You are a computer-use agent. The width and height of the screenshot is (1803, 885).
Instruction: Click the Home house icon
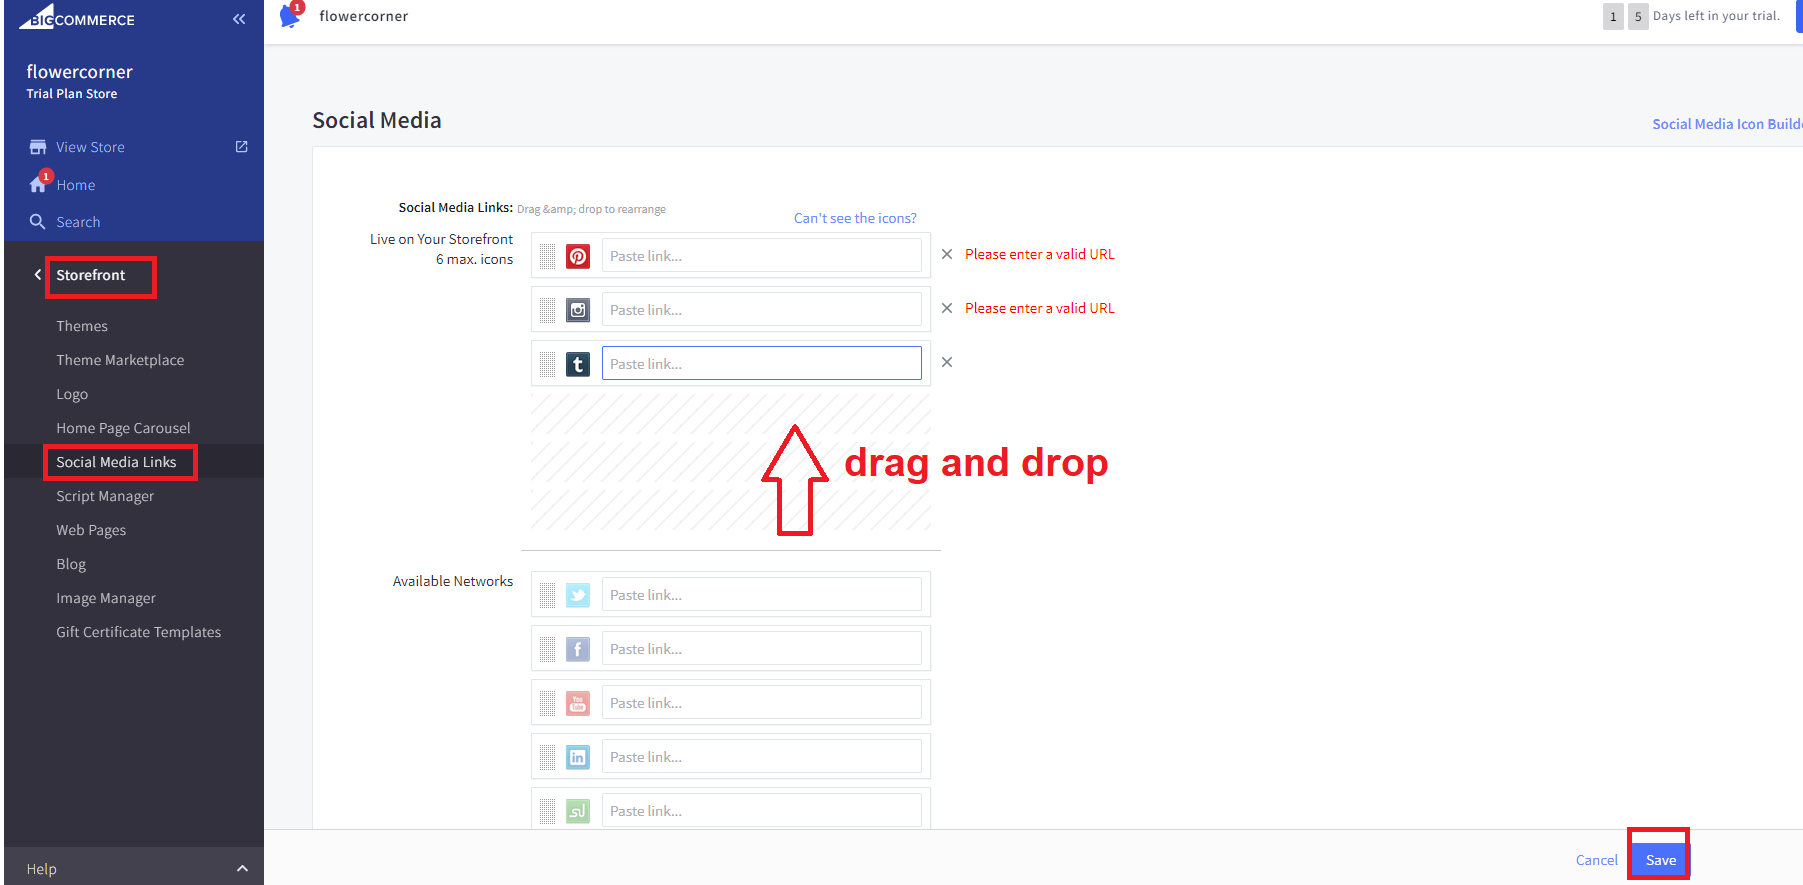click(38, 184)
